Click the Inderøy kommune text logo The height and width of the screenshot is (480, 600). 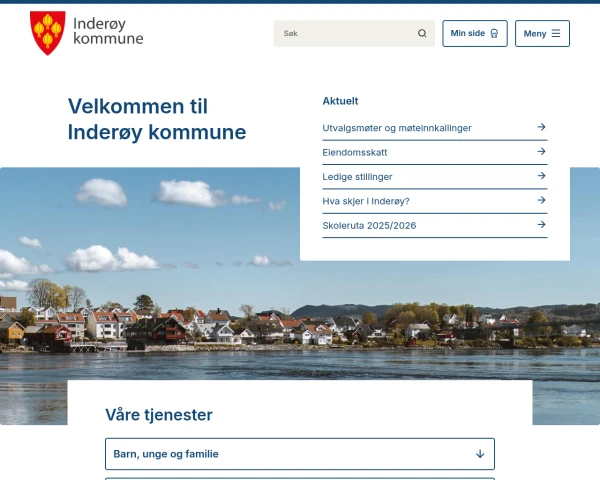pyautogui.click(x=108, y=31)
